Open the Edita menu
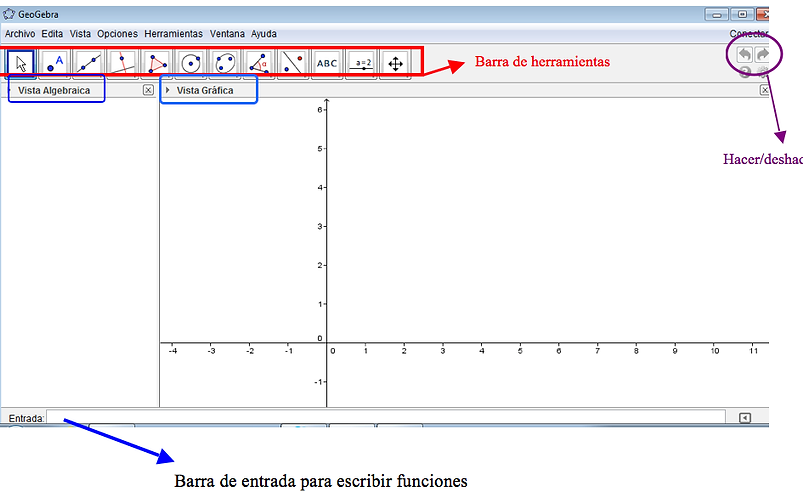 [52, 34]
